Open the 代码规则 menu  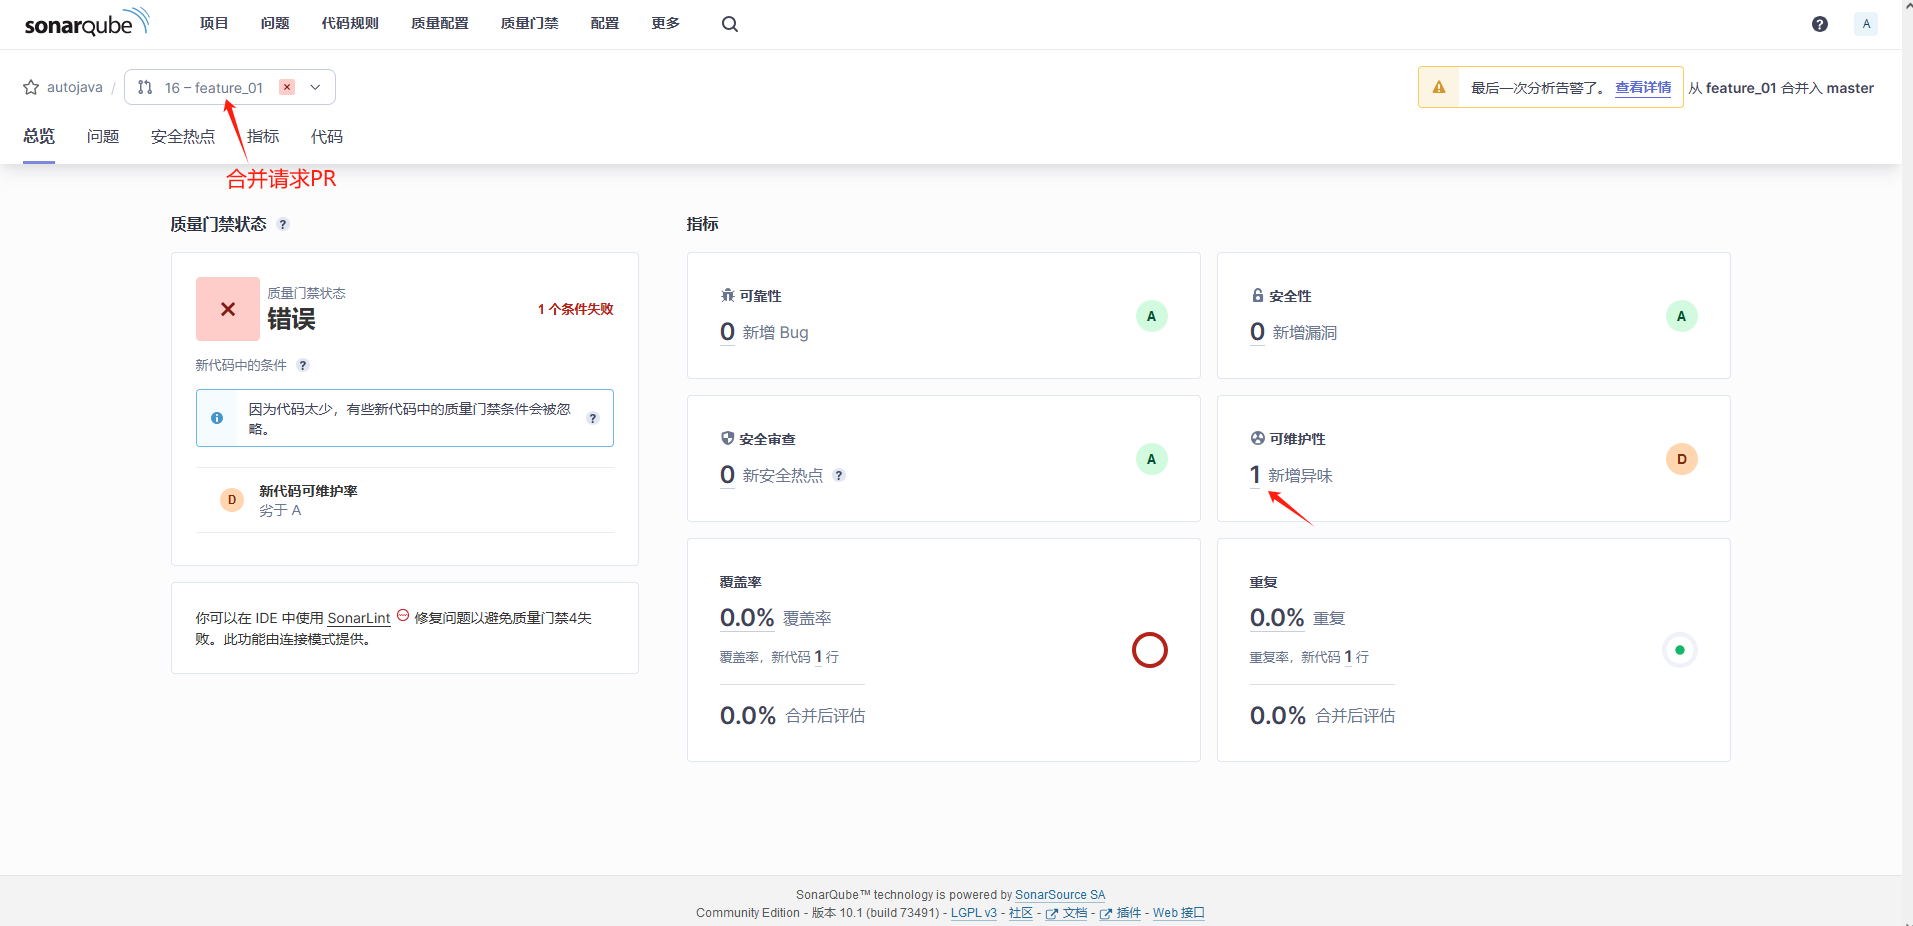click(x=350, y=23)
